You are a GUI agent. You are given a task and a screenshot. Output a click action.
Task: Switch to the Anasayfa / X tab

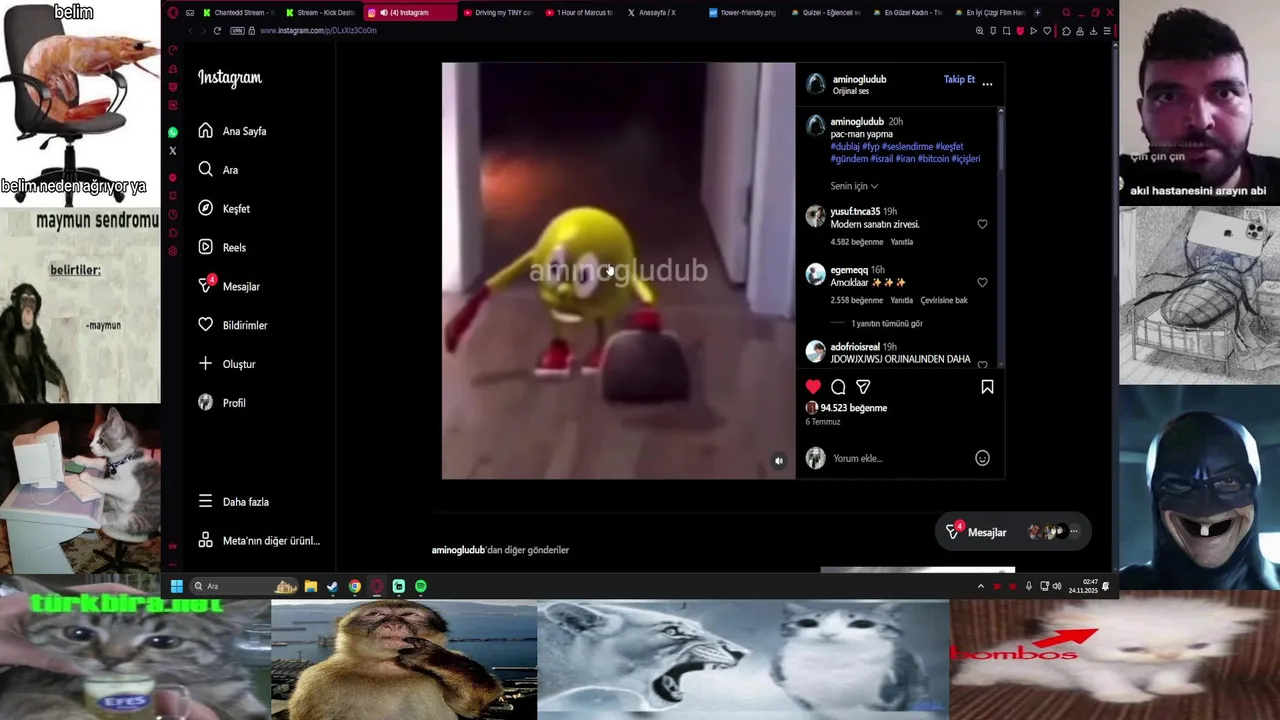pyautogui.click(x=655, y=13)
